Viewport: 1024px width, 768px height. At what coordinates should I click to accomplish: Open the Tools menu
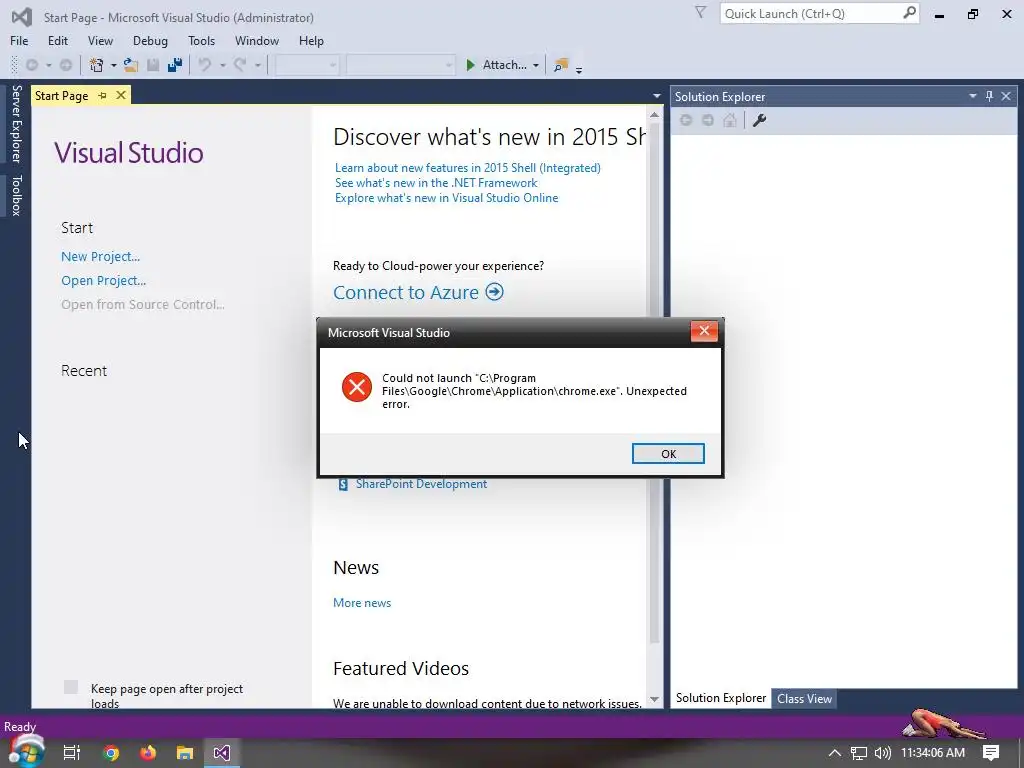pyautogui.click(x=201, y=40)
